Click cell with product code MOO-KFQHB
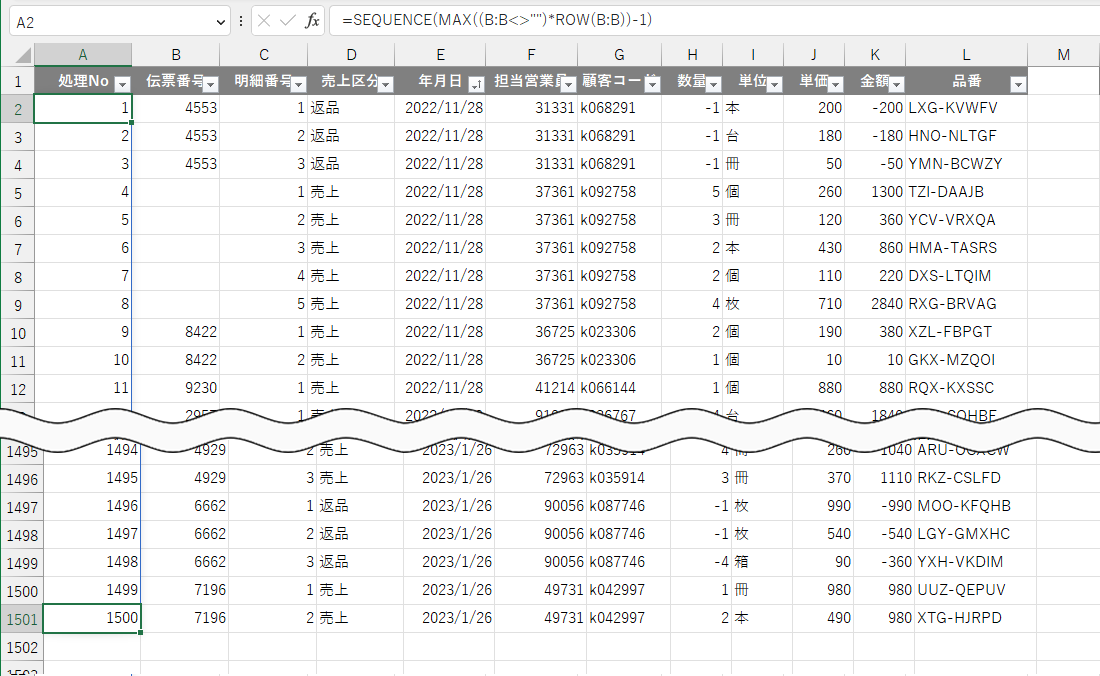Image resolution: width=1100 pixels, height=676 pixels. 975,506
